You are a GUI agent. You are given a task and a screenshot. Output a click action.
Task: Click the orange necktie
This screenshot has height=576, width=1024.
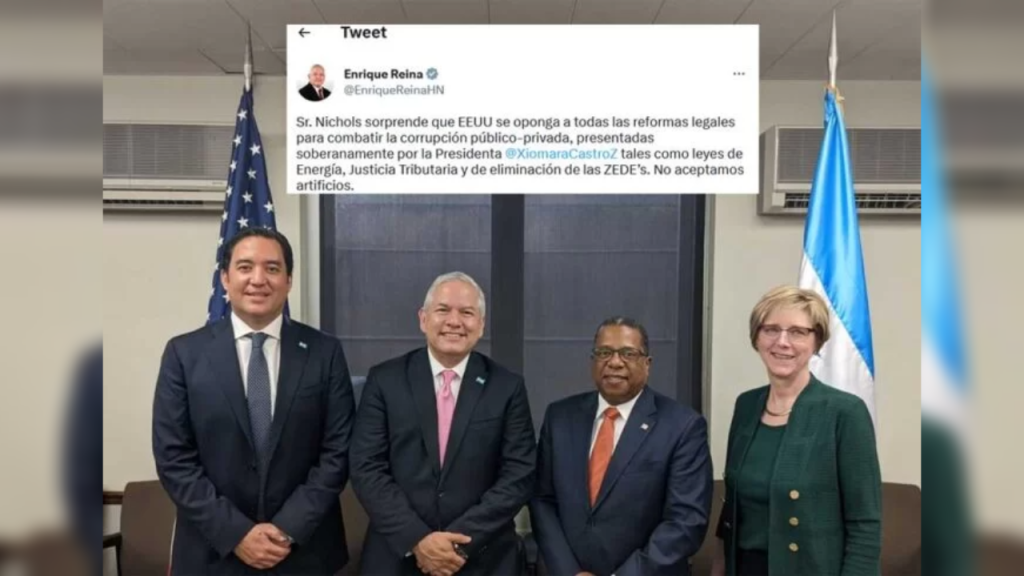click(602, 456)
